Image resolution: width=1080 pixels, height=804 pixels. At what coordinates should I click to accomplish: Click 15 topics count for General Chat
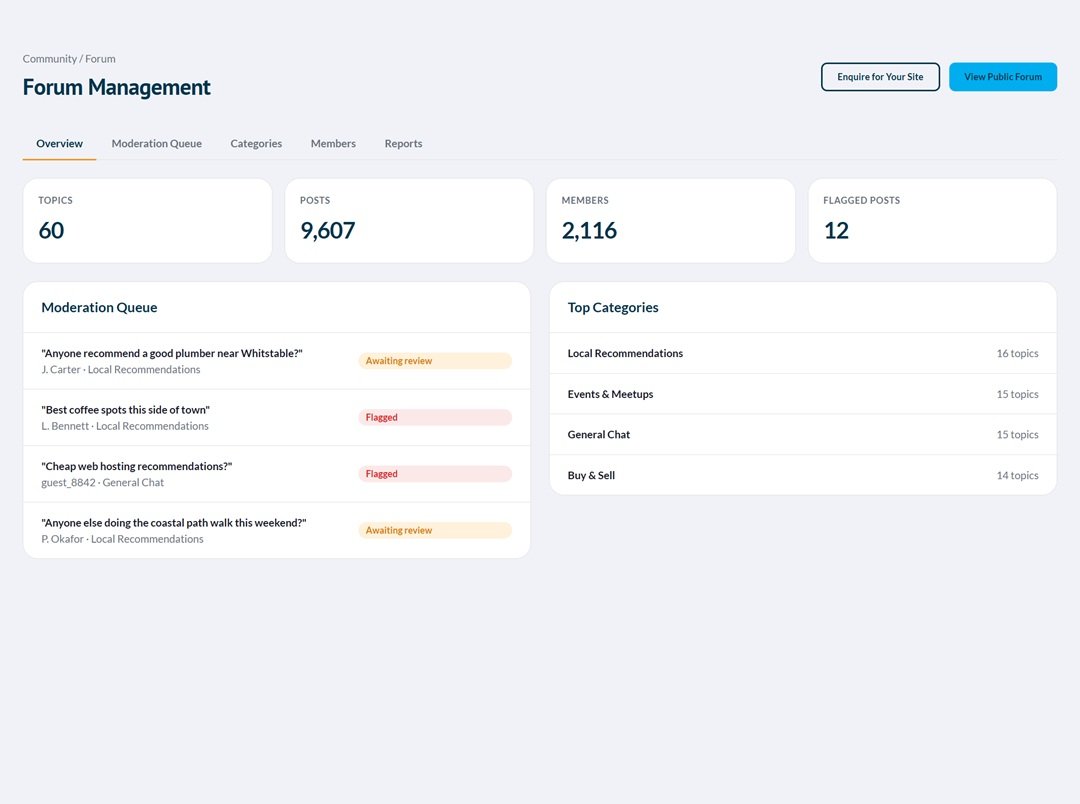coord(1017,435)
